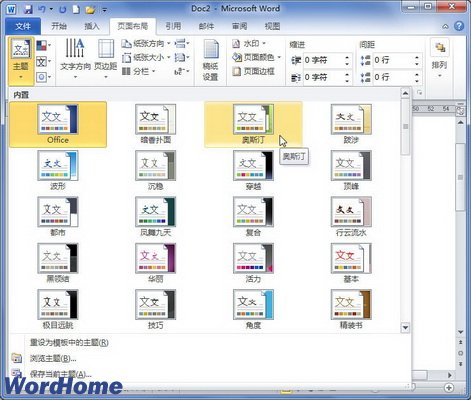Select the Office theme thumbnail

pos(58,124)
